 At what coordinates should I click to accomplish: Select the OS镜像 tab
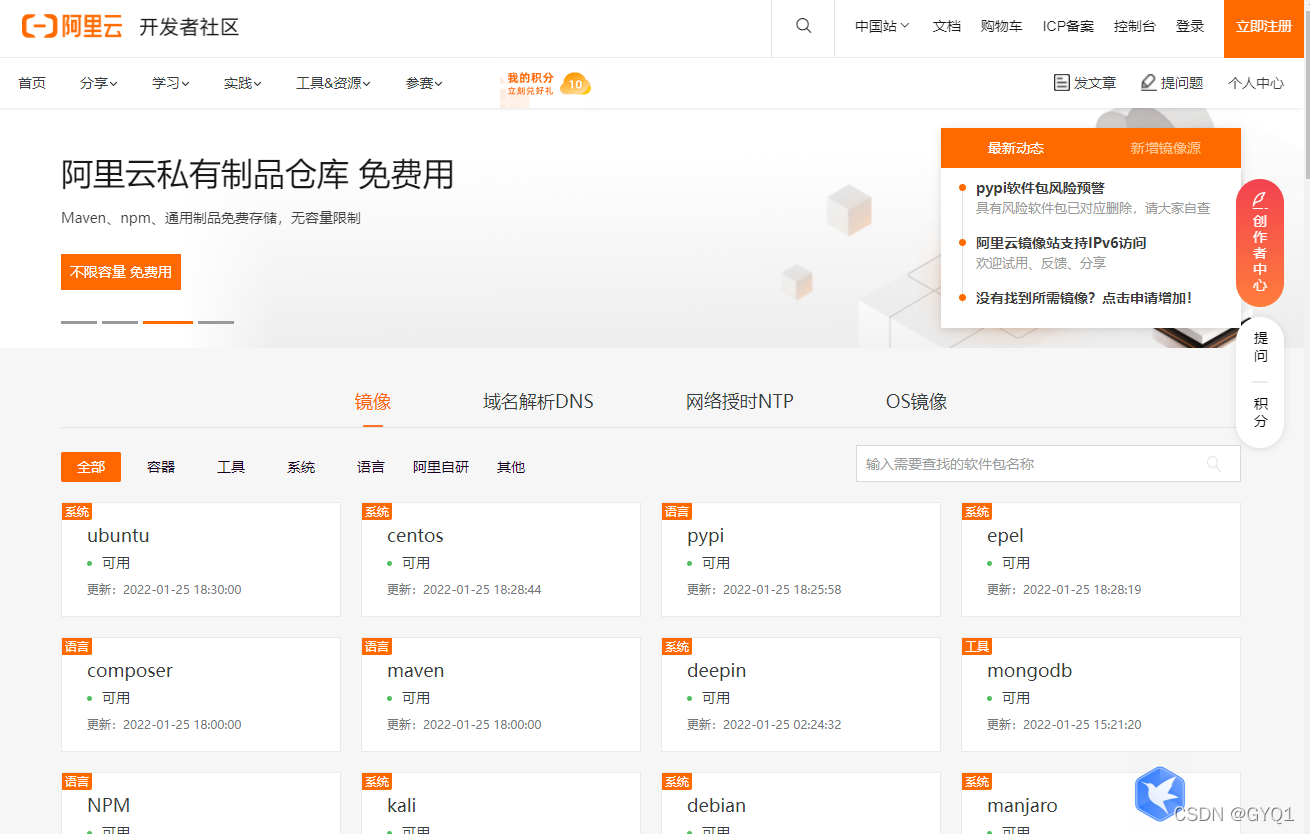pyautogui.click(x=917, y=402)
